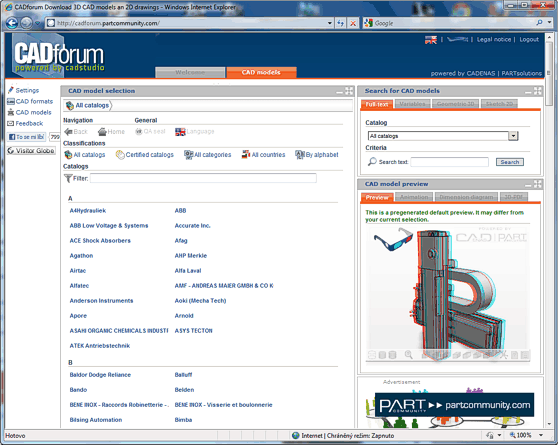Click the 3D anaglyph glasses icon in preview

coord(393,240)
